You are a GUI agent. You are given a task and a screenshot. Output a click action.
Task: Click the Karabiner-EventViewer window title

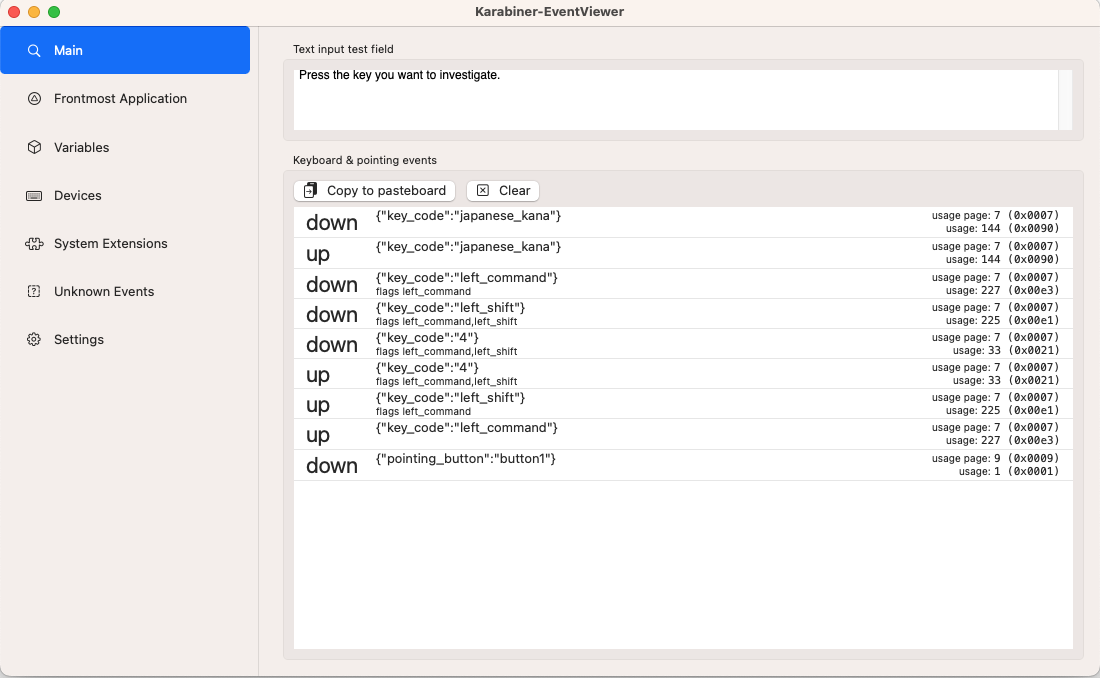point(549,11)
